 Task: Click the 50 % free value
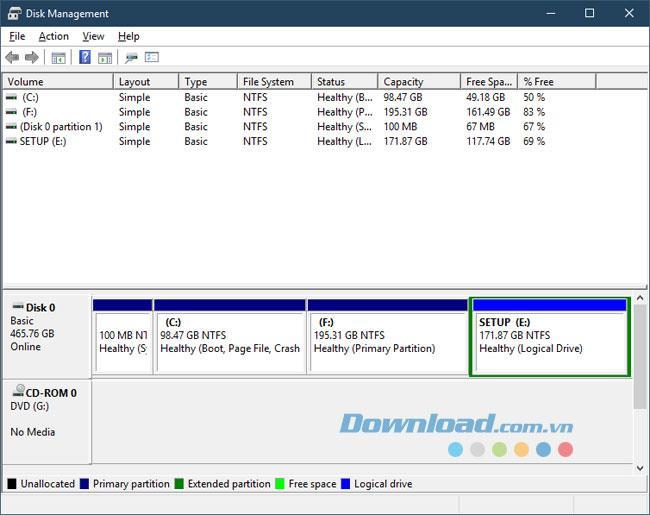click(x=534, y=97)
